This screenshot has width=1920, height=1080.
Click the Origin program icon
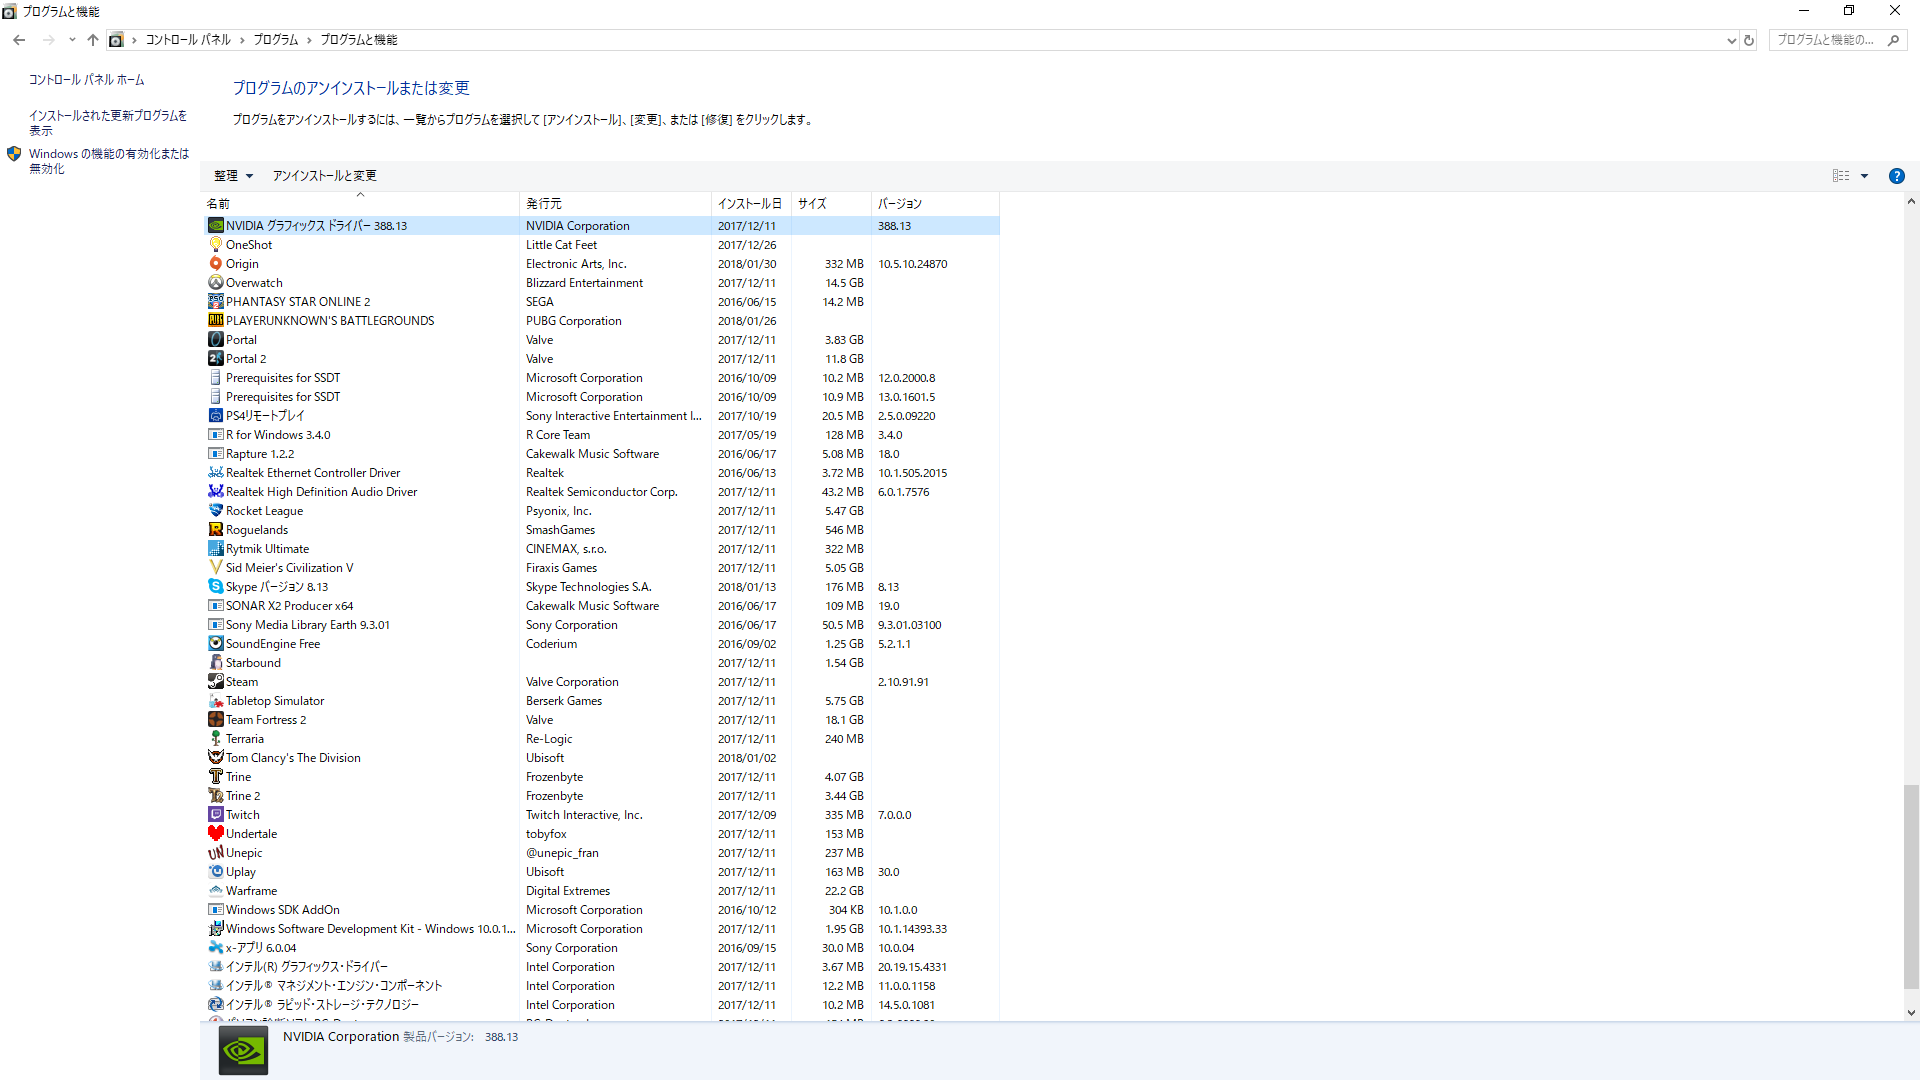pyautogui.click(x=215, y=264)
